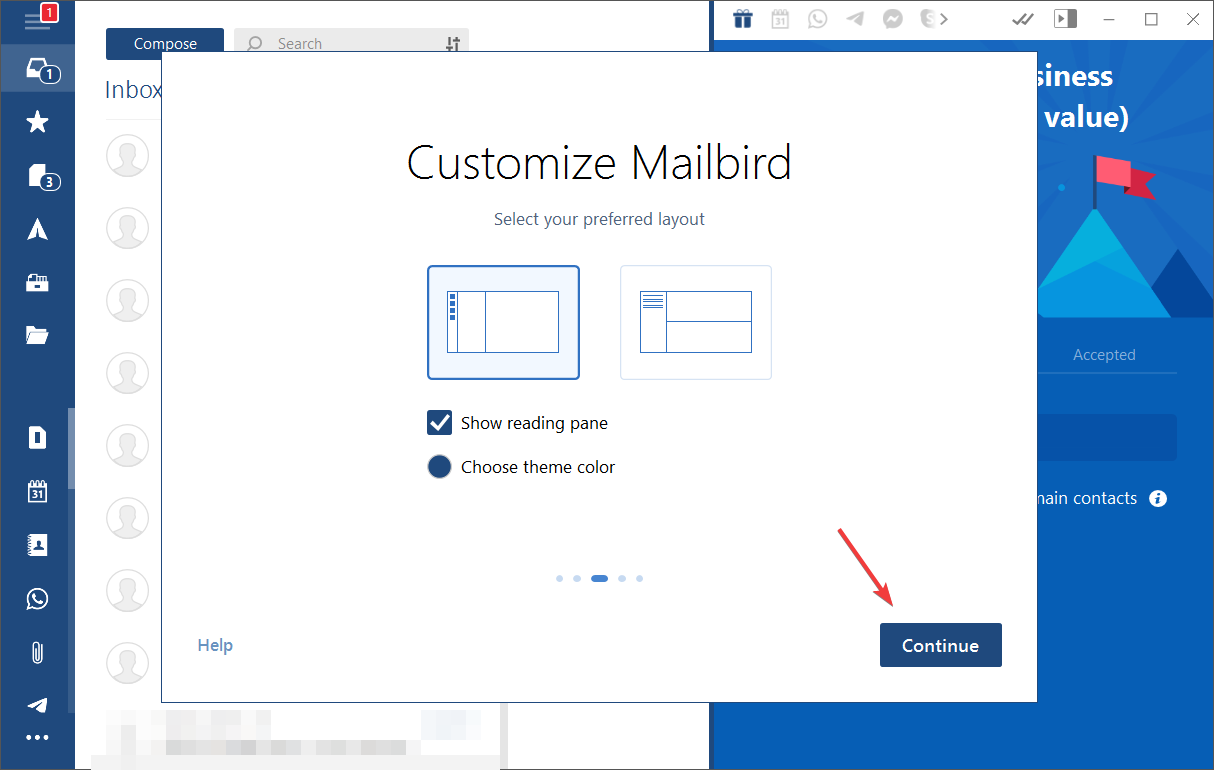
Task: Open the Attachments paperclip icon
Action: click(x=37, y=653)
